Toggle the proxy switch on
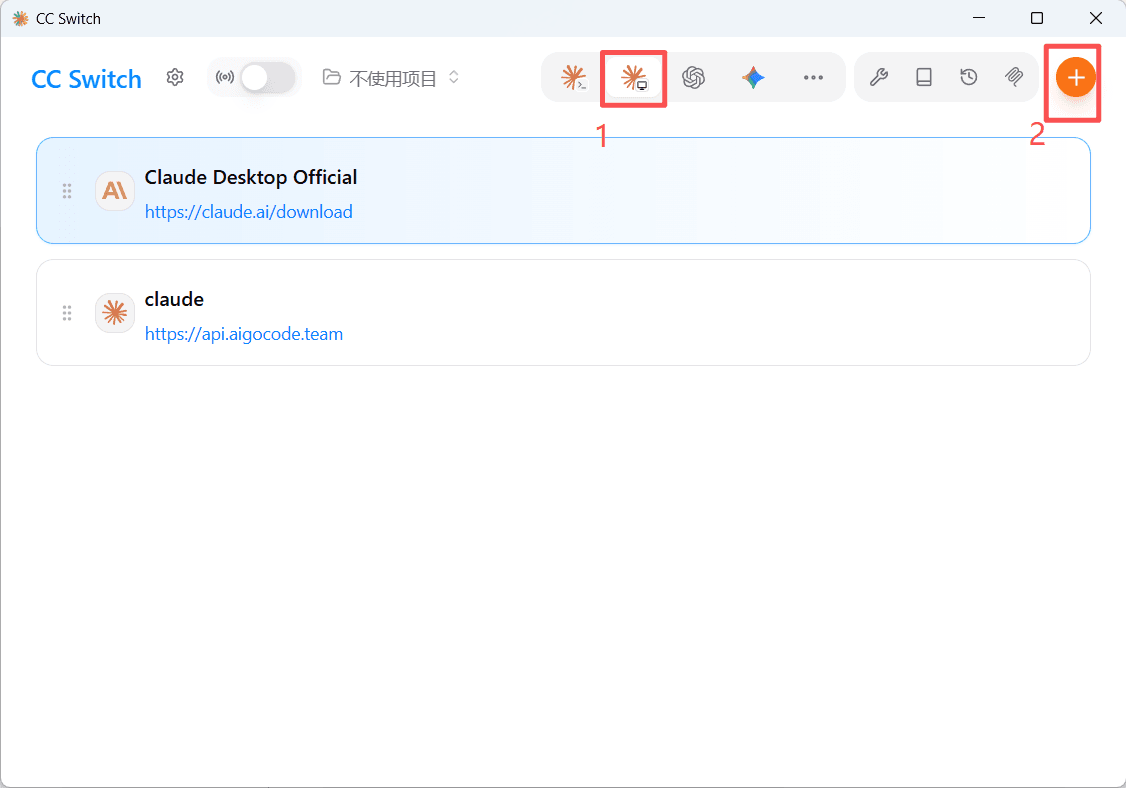Viewport: 1126px width, 788px height. [x=267, y=78]
